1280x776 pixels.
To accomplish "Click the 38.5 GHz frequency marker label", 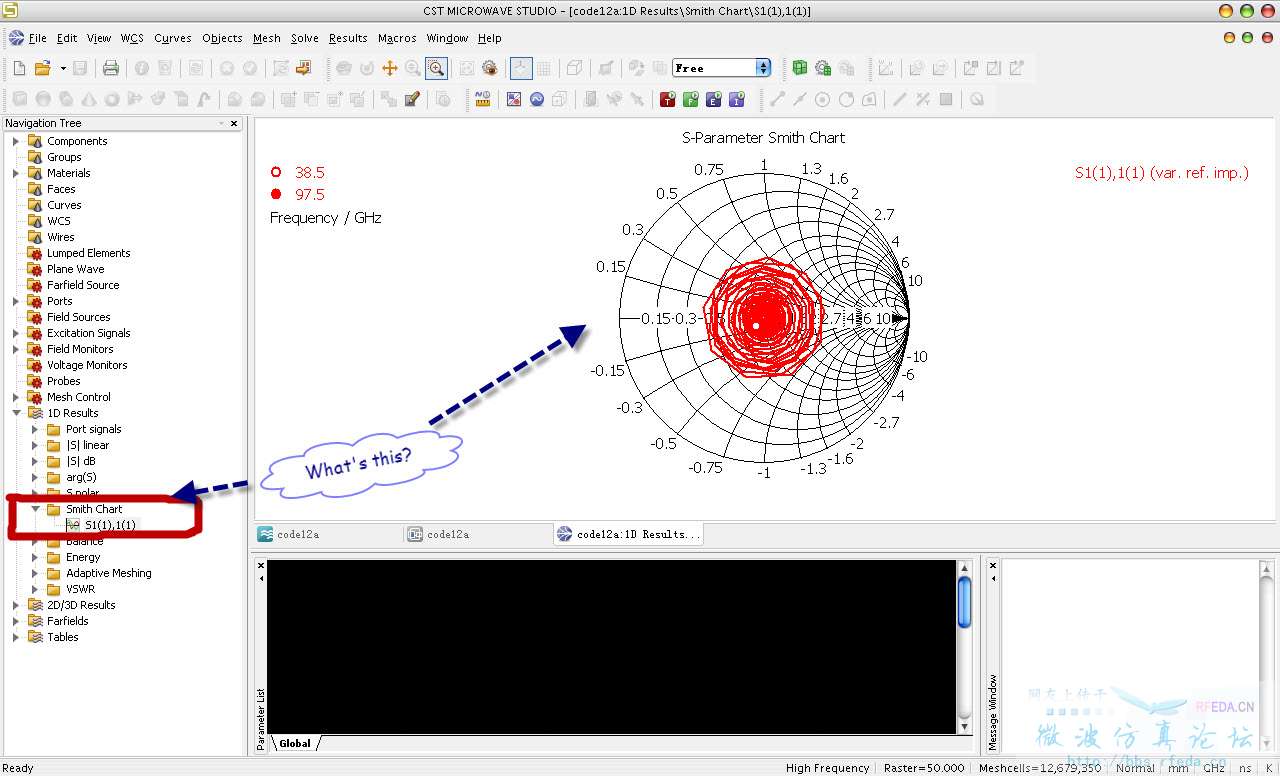I will (310, 172).
